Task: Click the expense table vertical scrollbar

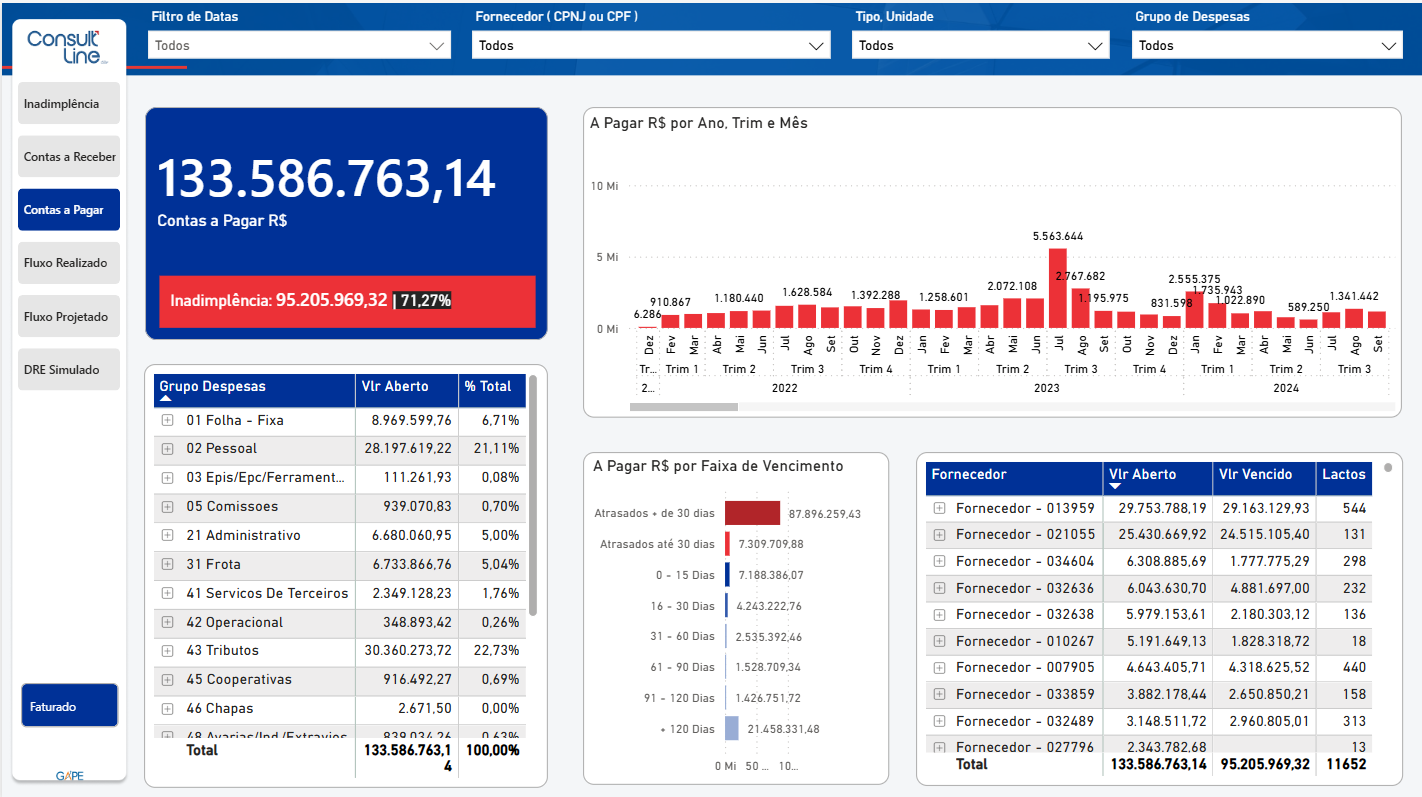Action: coord(533,495)
